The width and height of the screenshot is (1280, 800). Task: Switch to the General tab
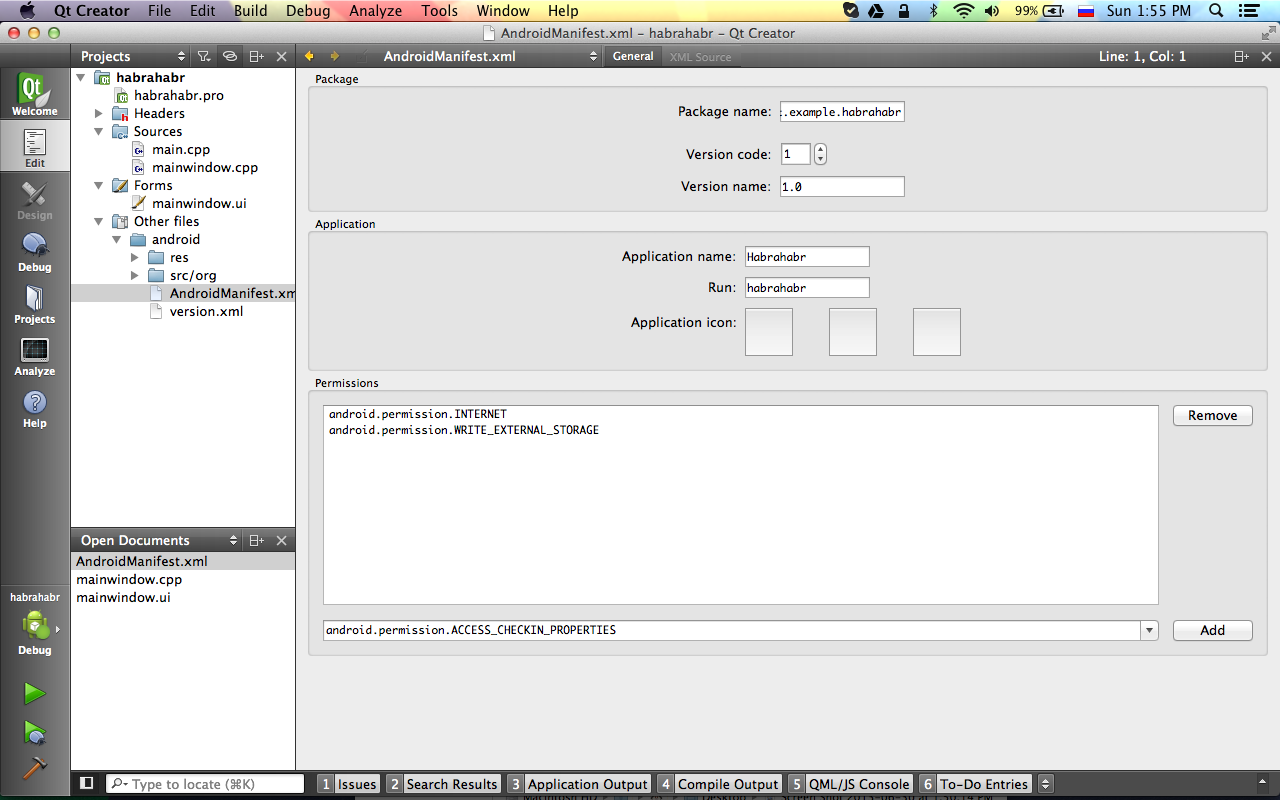coord(633,57)
